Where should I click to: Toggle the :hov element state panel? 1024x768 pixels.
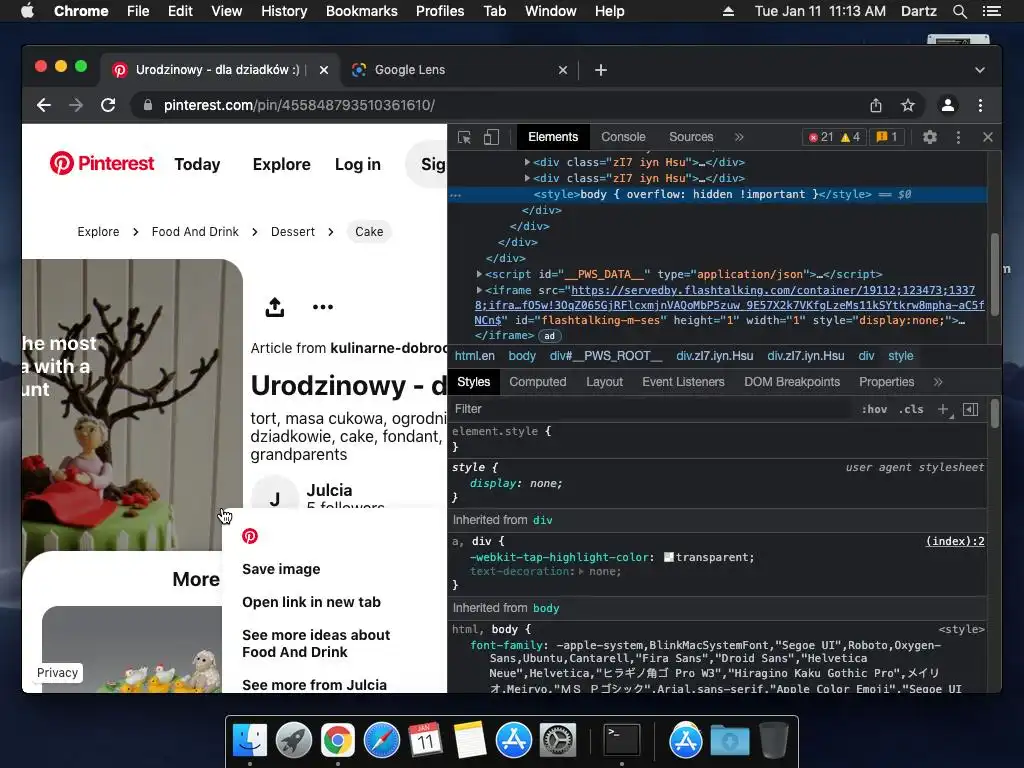pos(874,409)
